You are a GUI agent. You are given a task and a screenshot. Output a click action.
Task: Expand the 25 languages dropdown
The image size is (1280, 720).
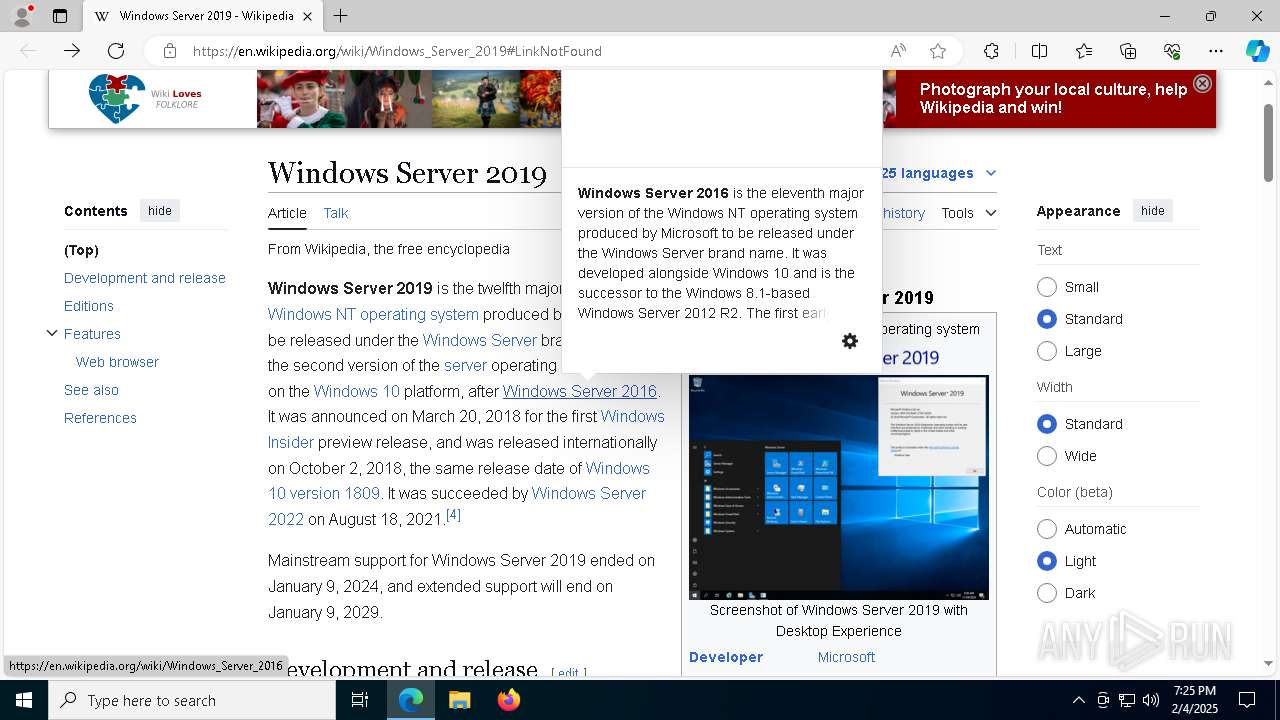[x=938, y=173]
